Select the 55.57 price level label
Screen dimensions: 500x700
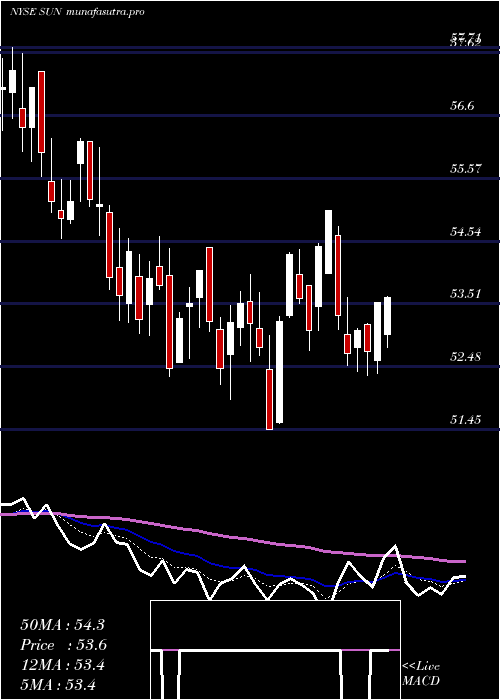(x=465, y=169)
